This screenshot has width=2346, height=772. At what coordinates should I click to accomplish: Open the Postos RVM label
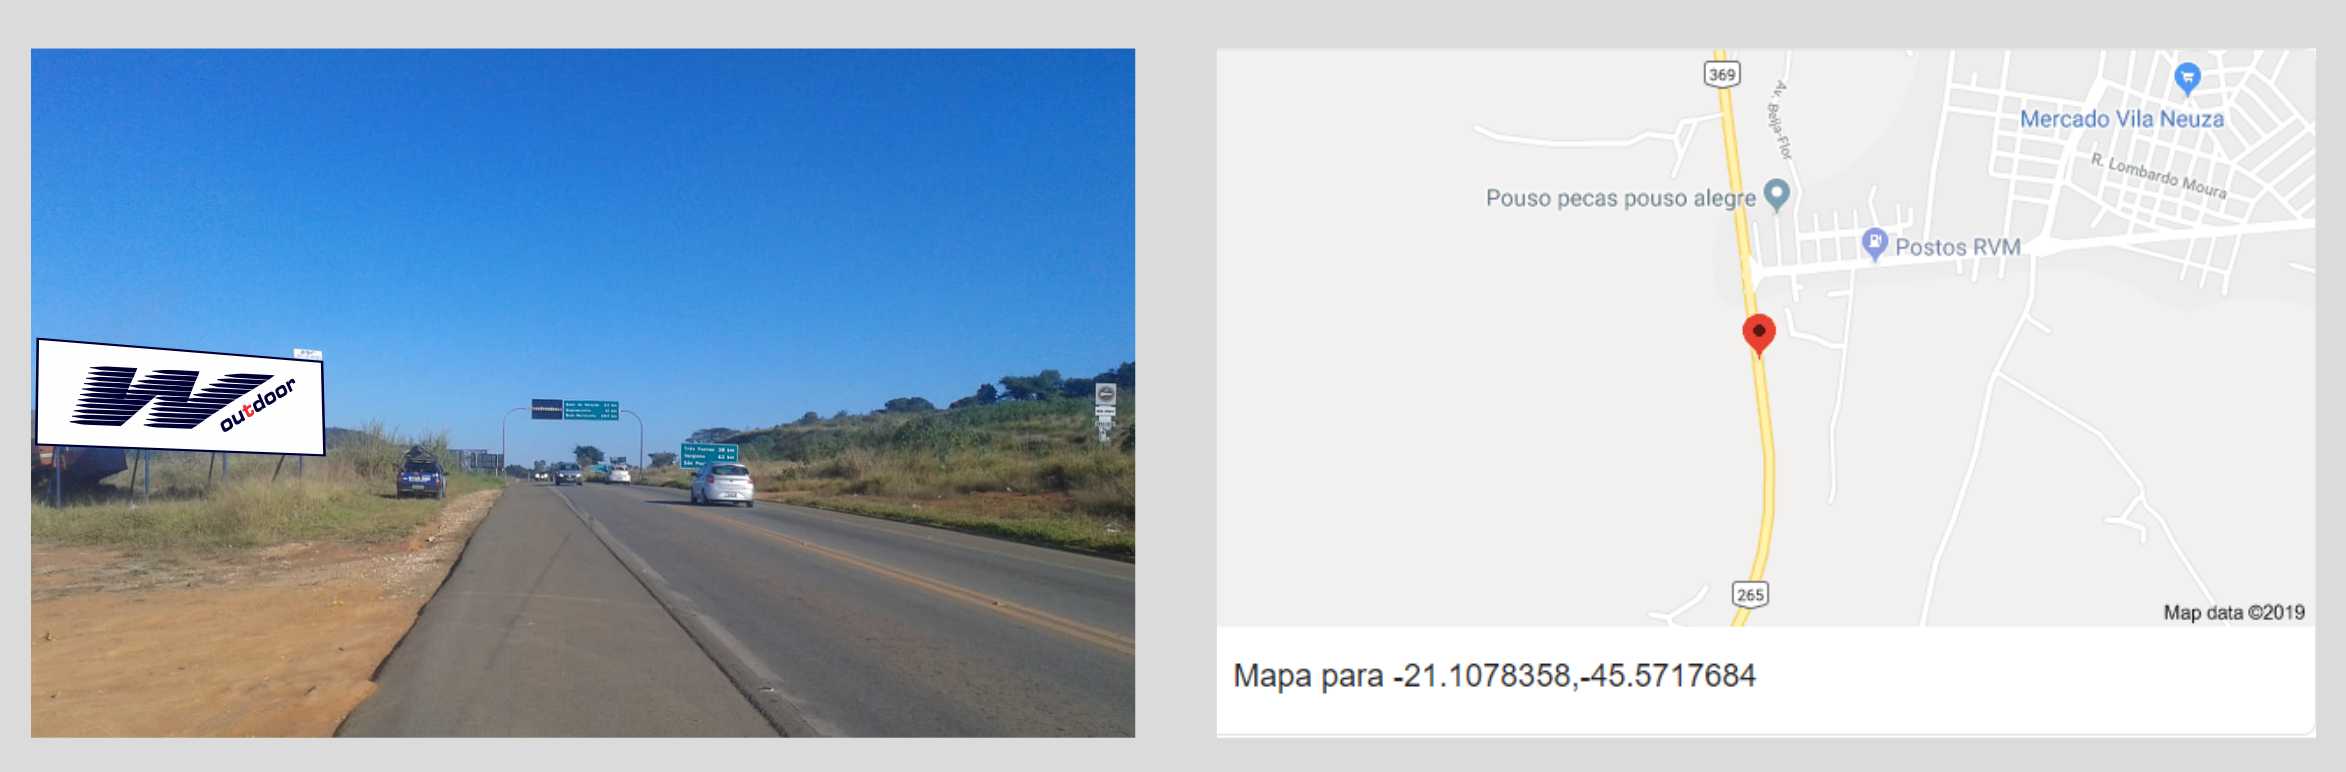point(1958,247)
